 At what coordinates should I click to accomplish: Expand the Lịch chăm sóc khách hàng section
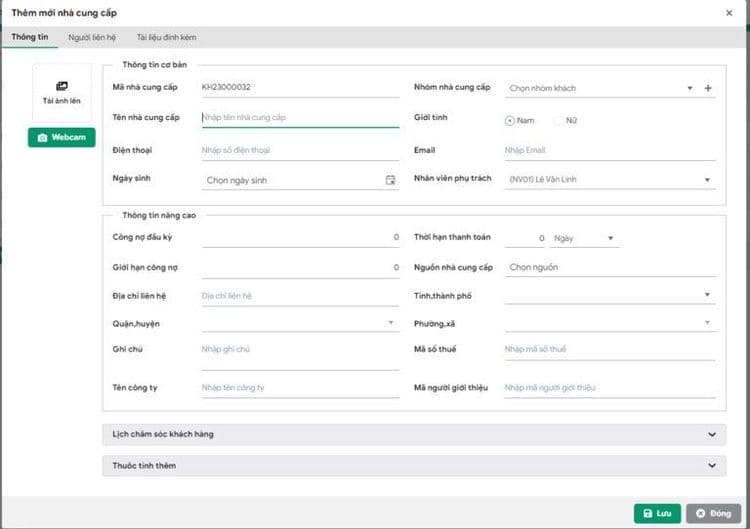click(x=413, y=434)
